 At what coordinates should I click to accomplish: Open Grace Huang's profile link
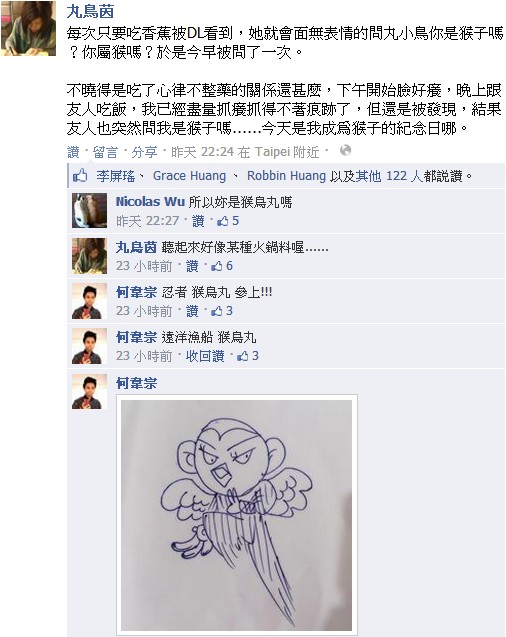pyautogui.click(x=189, y=176)
